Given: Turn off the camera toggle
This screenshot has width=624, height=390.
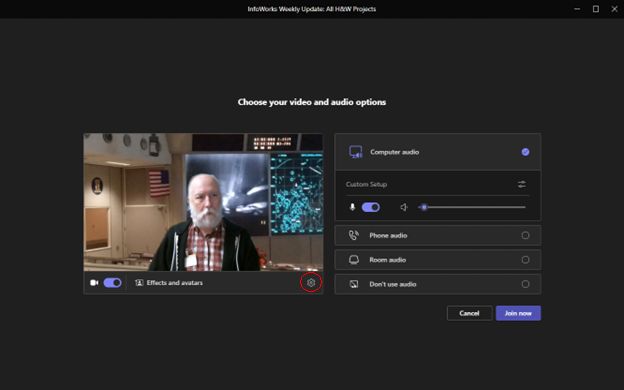Looking at the screenshot, I should click(113, 283).
